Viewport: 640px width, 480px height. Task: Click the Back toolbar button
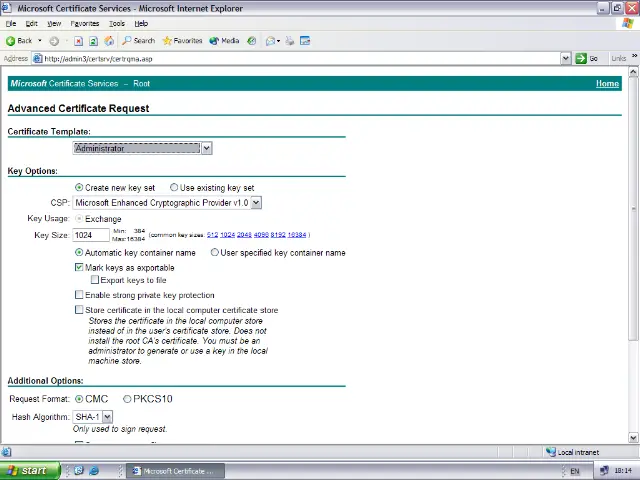19,41
